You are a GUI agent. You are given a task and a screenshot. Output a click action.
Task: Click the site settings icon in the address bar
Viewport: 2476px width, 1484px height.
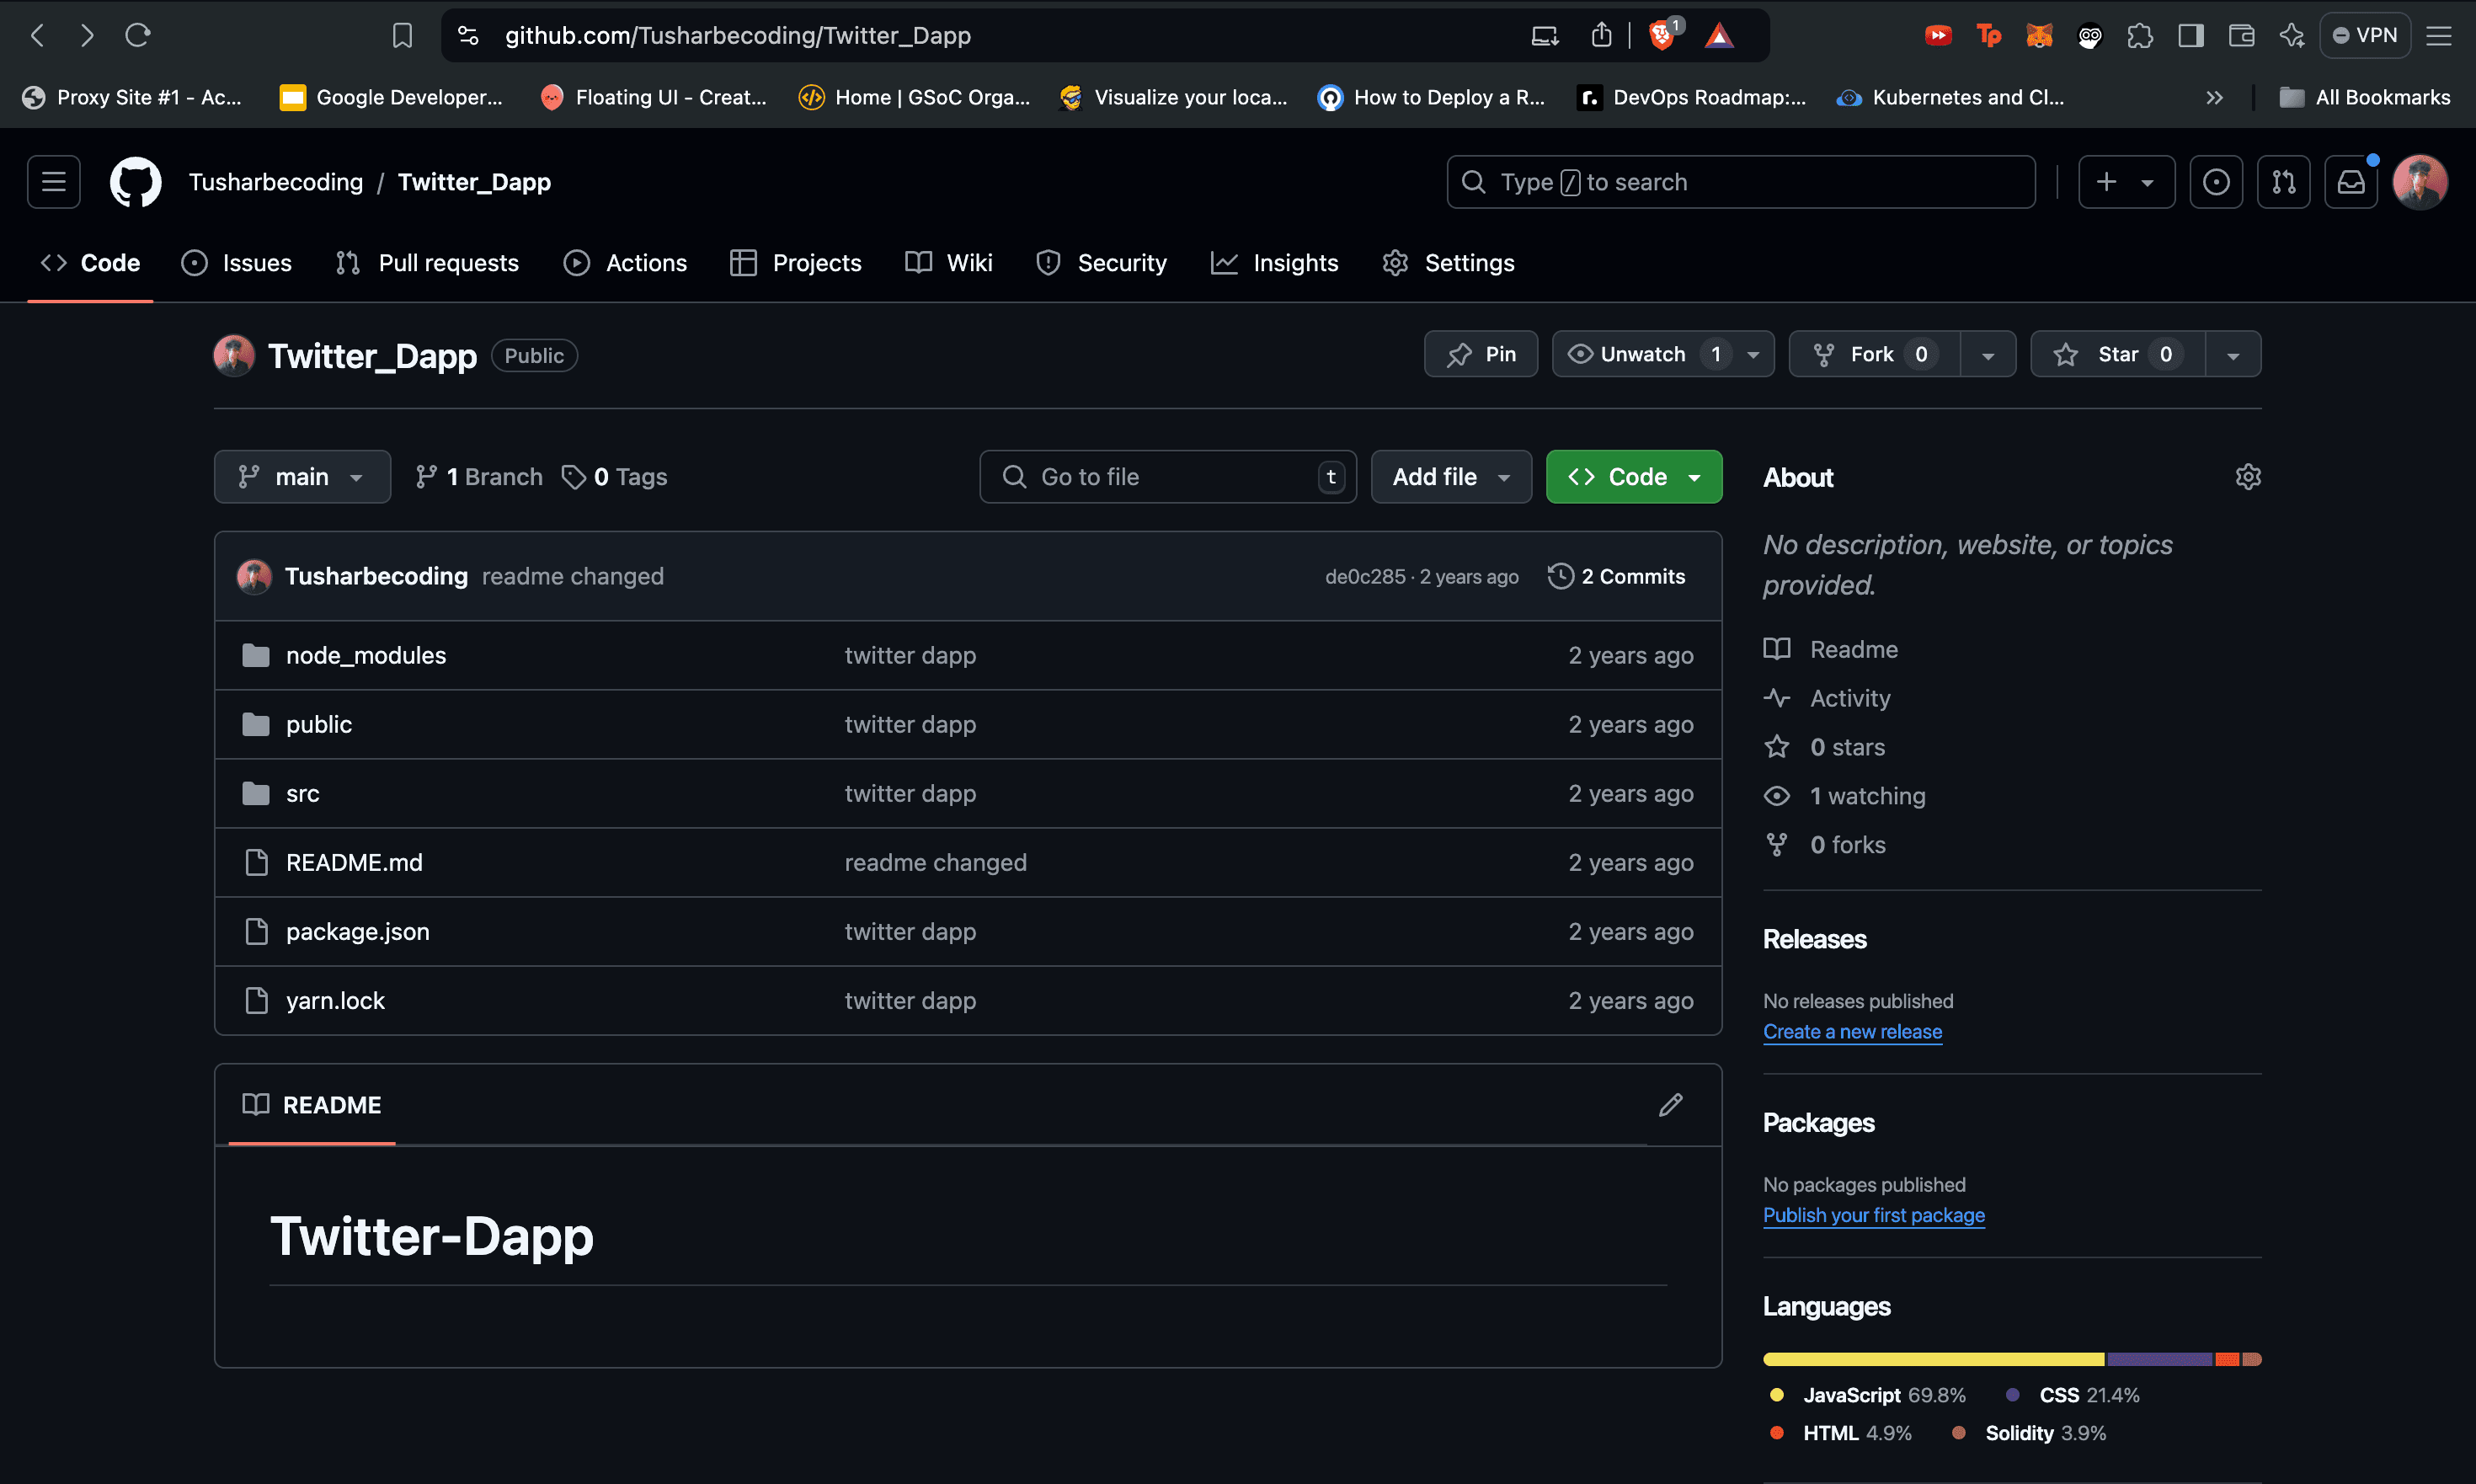(x=468, y=36)
